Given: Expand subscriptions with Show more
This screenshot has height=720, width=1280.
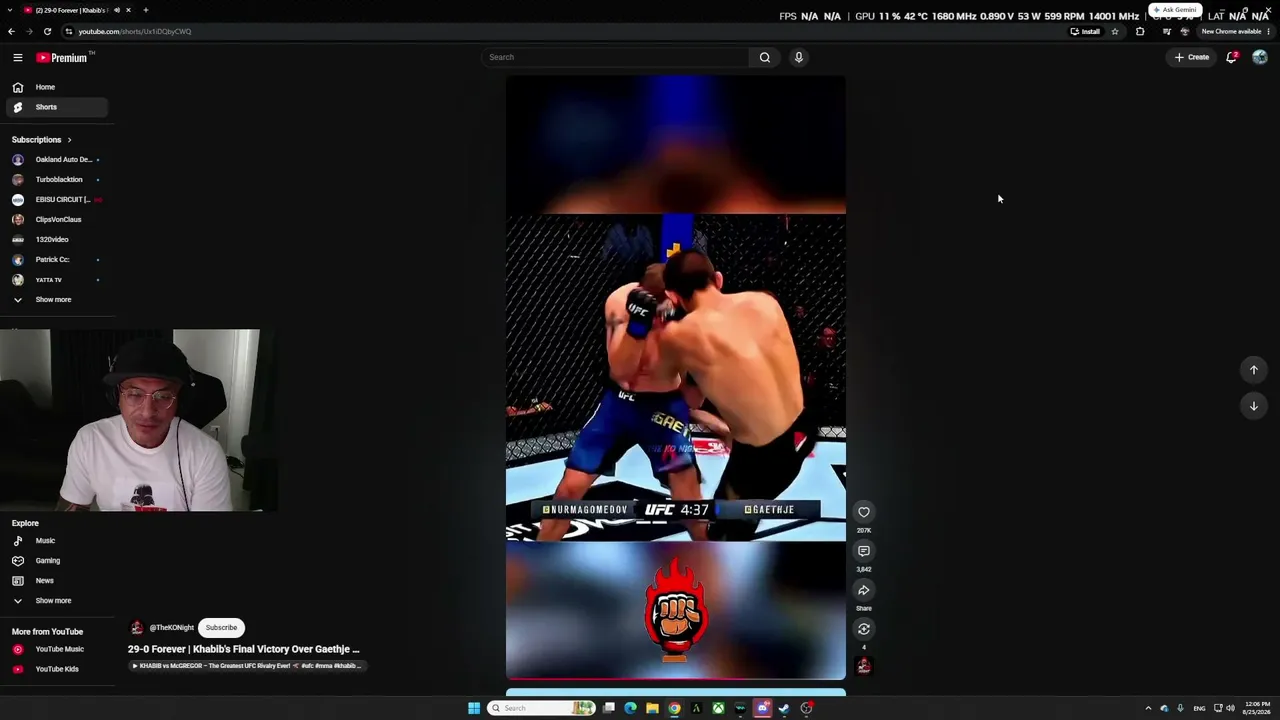Looking at the screenshot, I should tap(56, 300).
